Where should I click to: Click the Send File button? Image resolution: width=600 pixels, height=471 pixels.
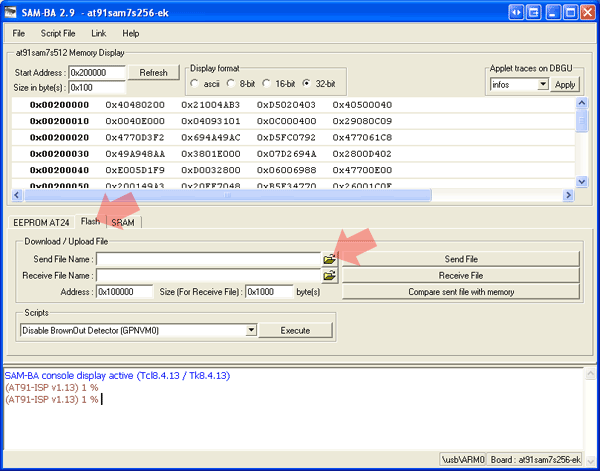coord(461,259)
